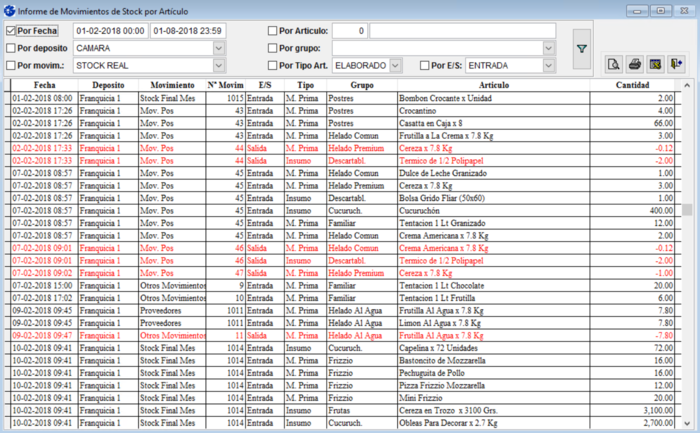
Task: Click the Fecha column header
Action: point(44,86)
